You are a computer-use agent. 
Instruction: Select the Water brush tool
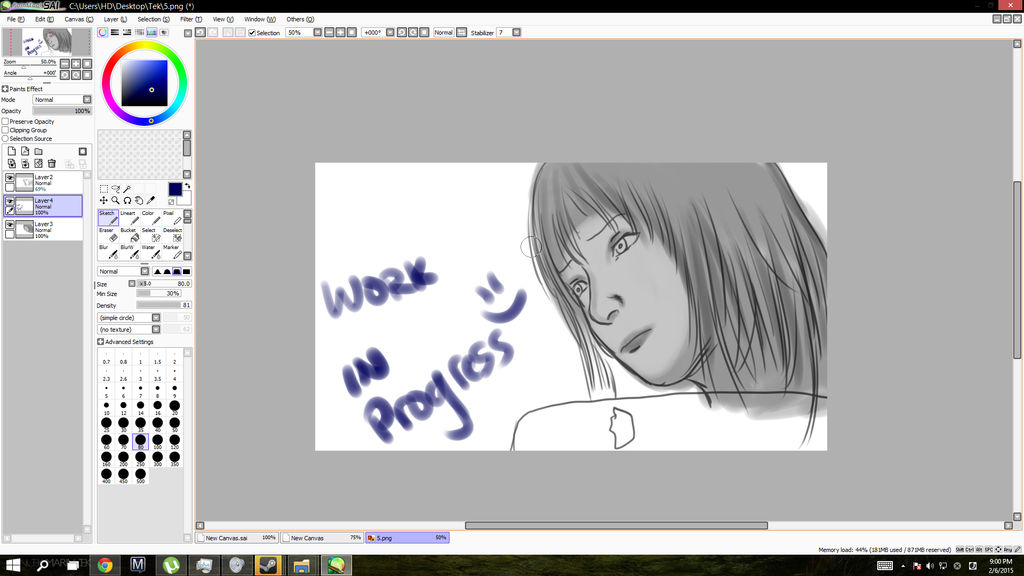tap(150, 251)
